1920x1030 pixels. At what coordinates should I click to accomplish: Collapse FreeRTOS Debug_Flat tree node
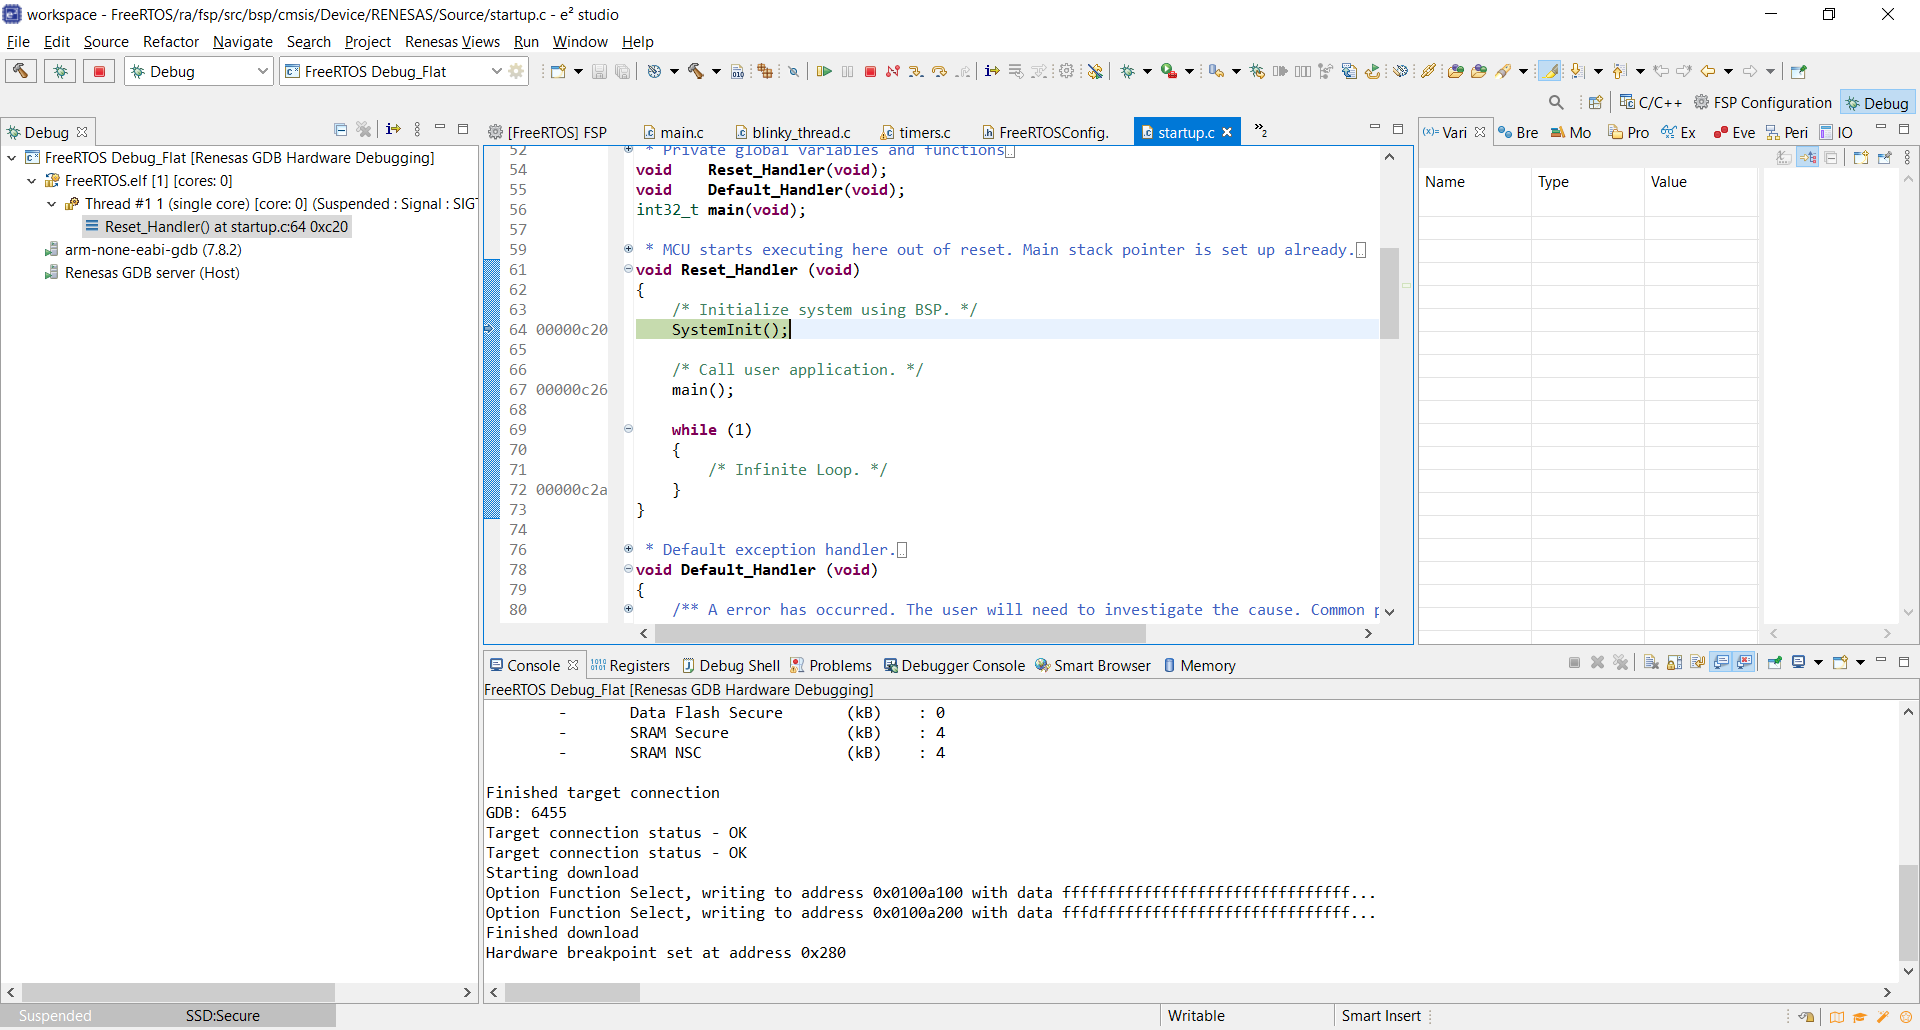(12, 157)
